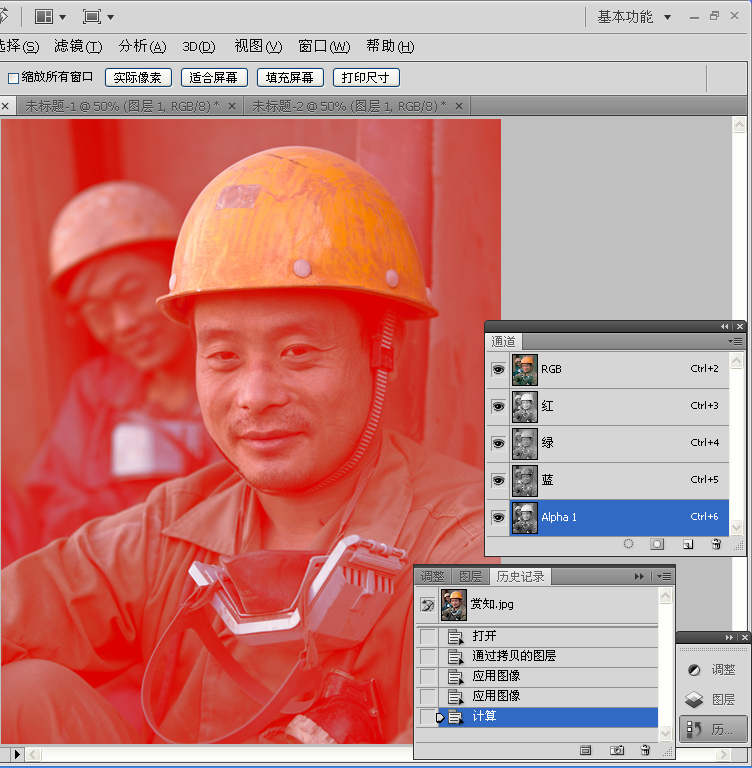Image resolution: width=752 pixels, height=768 pixels.
Task: Set history brush source to 打开 state
Action: pos(428,637)
